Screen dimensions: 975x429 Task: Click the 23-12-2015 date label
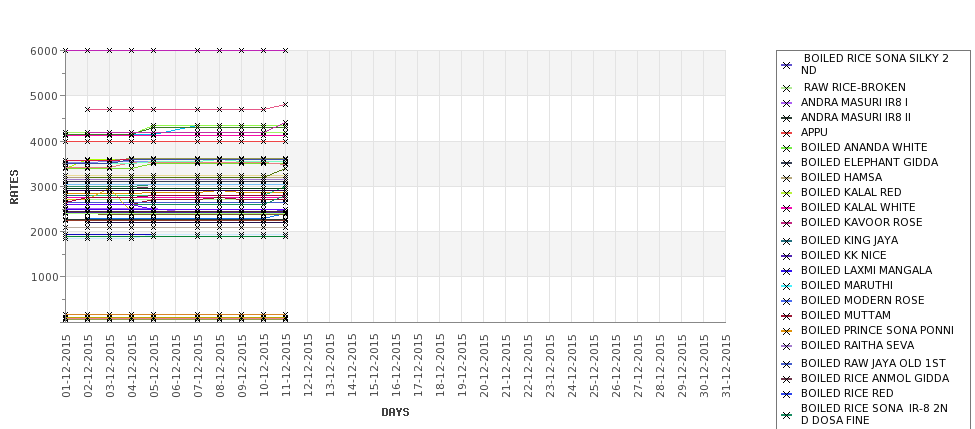[x=550, y=366]
